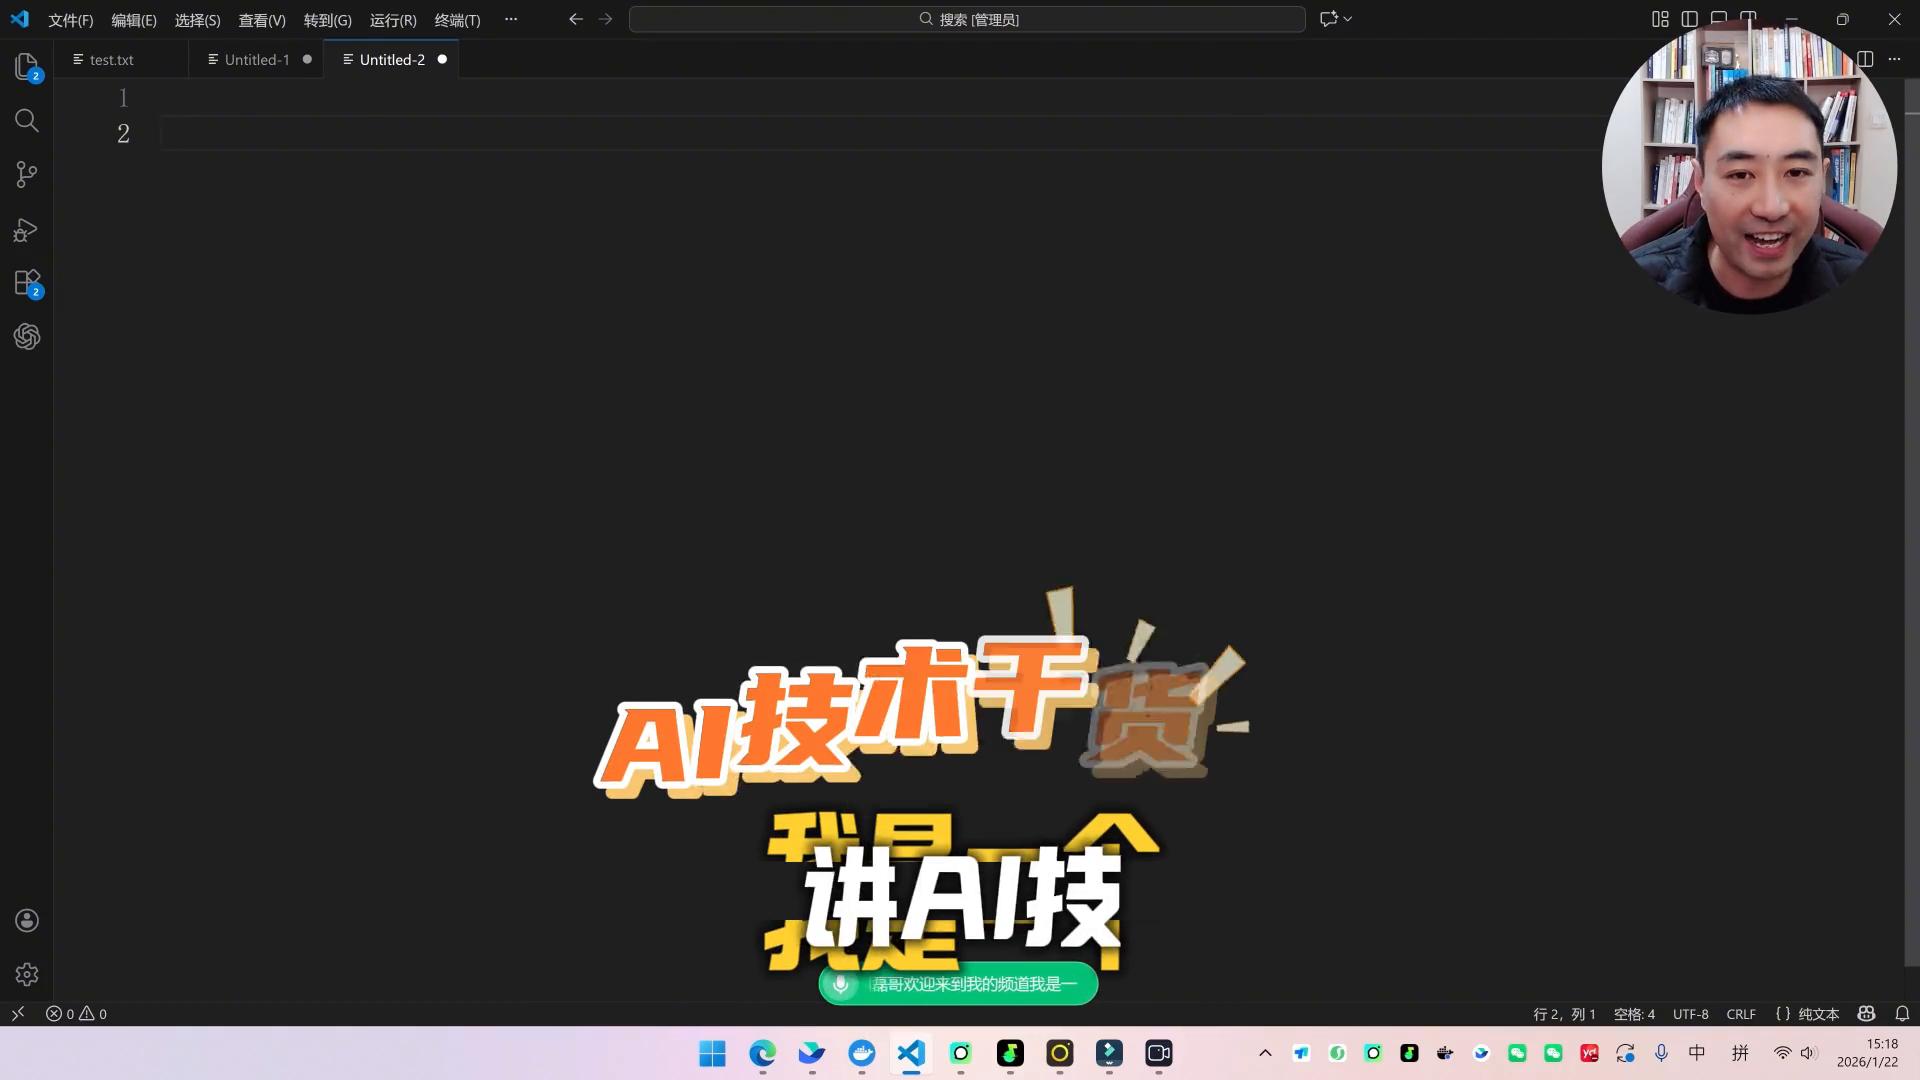
Task: Switch to the Untitled-1 tab
Action: point(256,60)
